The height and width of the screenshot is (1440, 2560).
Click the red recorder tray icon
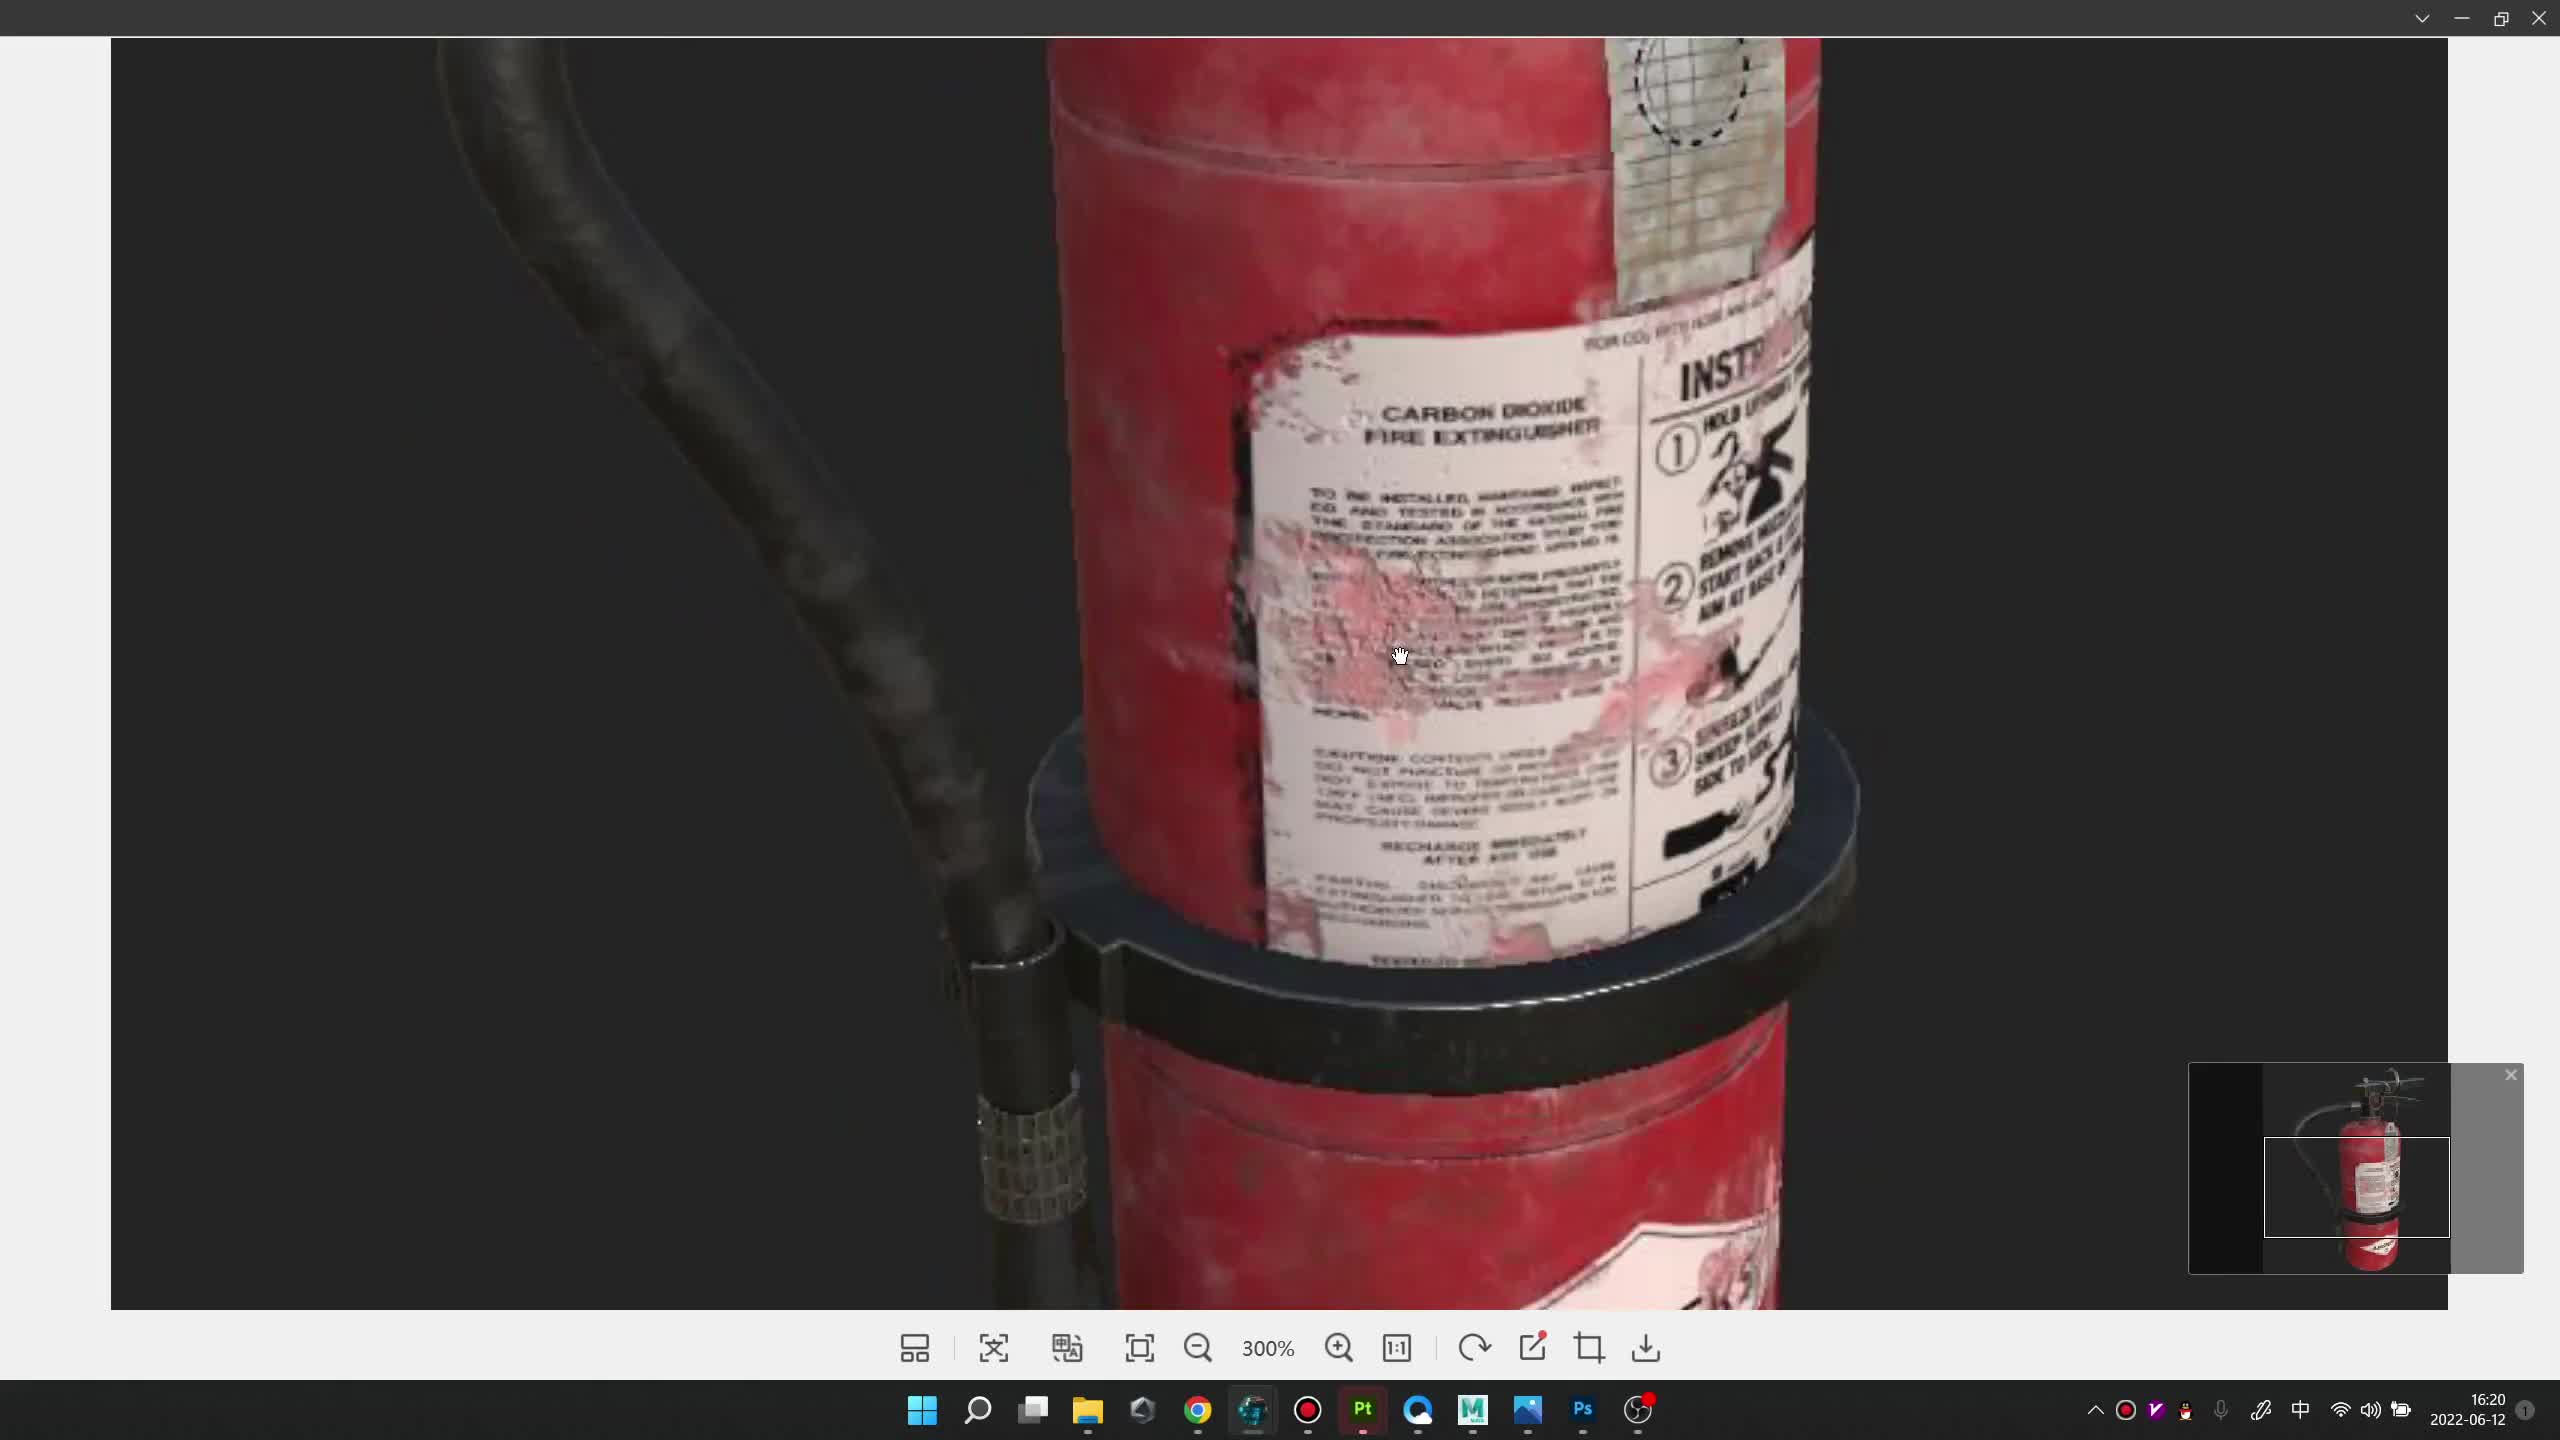pos(2126,1410)
